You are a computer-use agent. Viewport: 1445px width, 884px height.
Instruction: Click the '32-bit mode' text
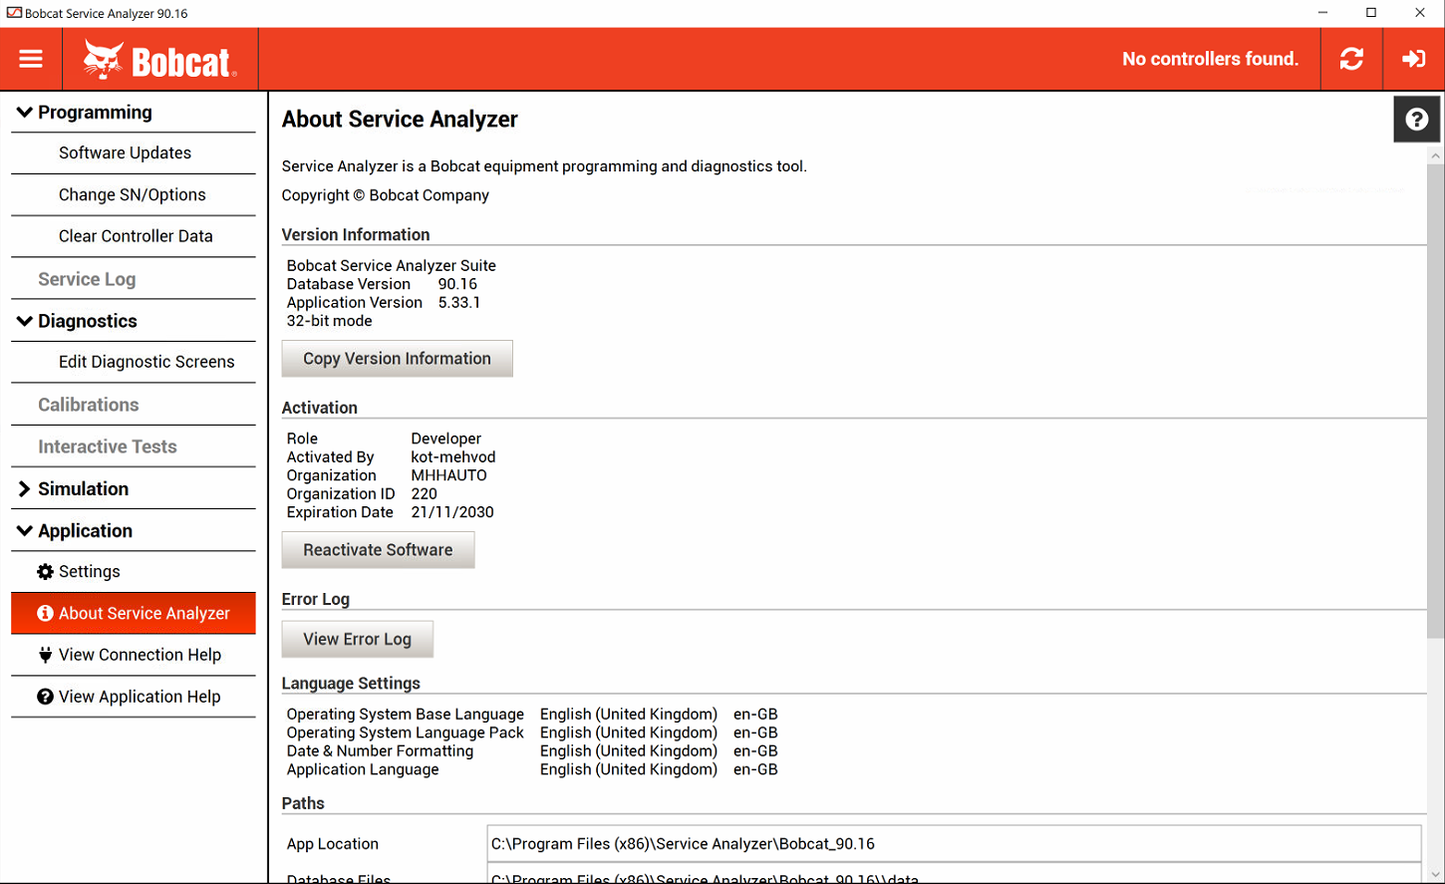point(329,321)
